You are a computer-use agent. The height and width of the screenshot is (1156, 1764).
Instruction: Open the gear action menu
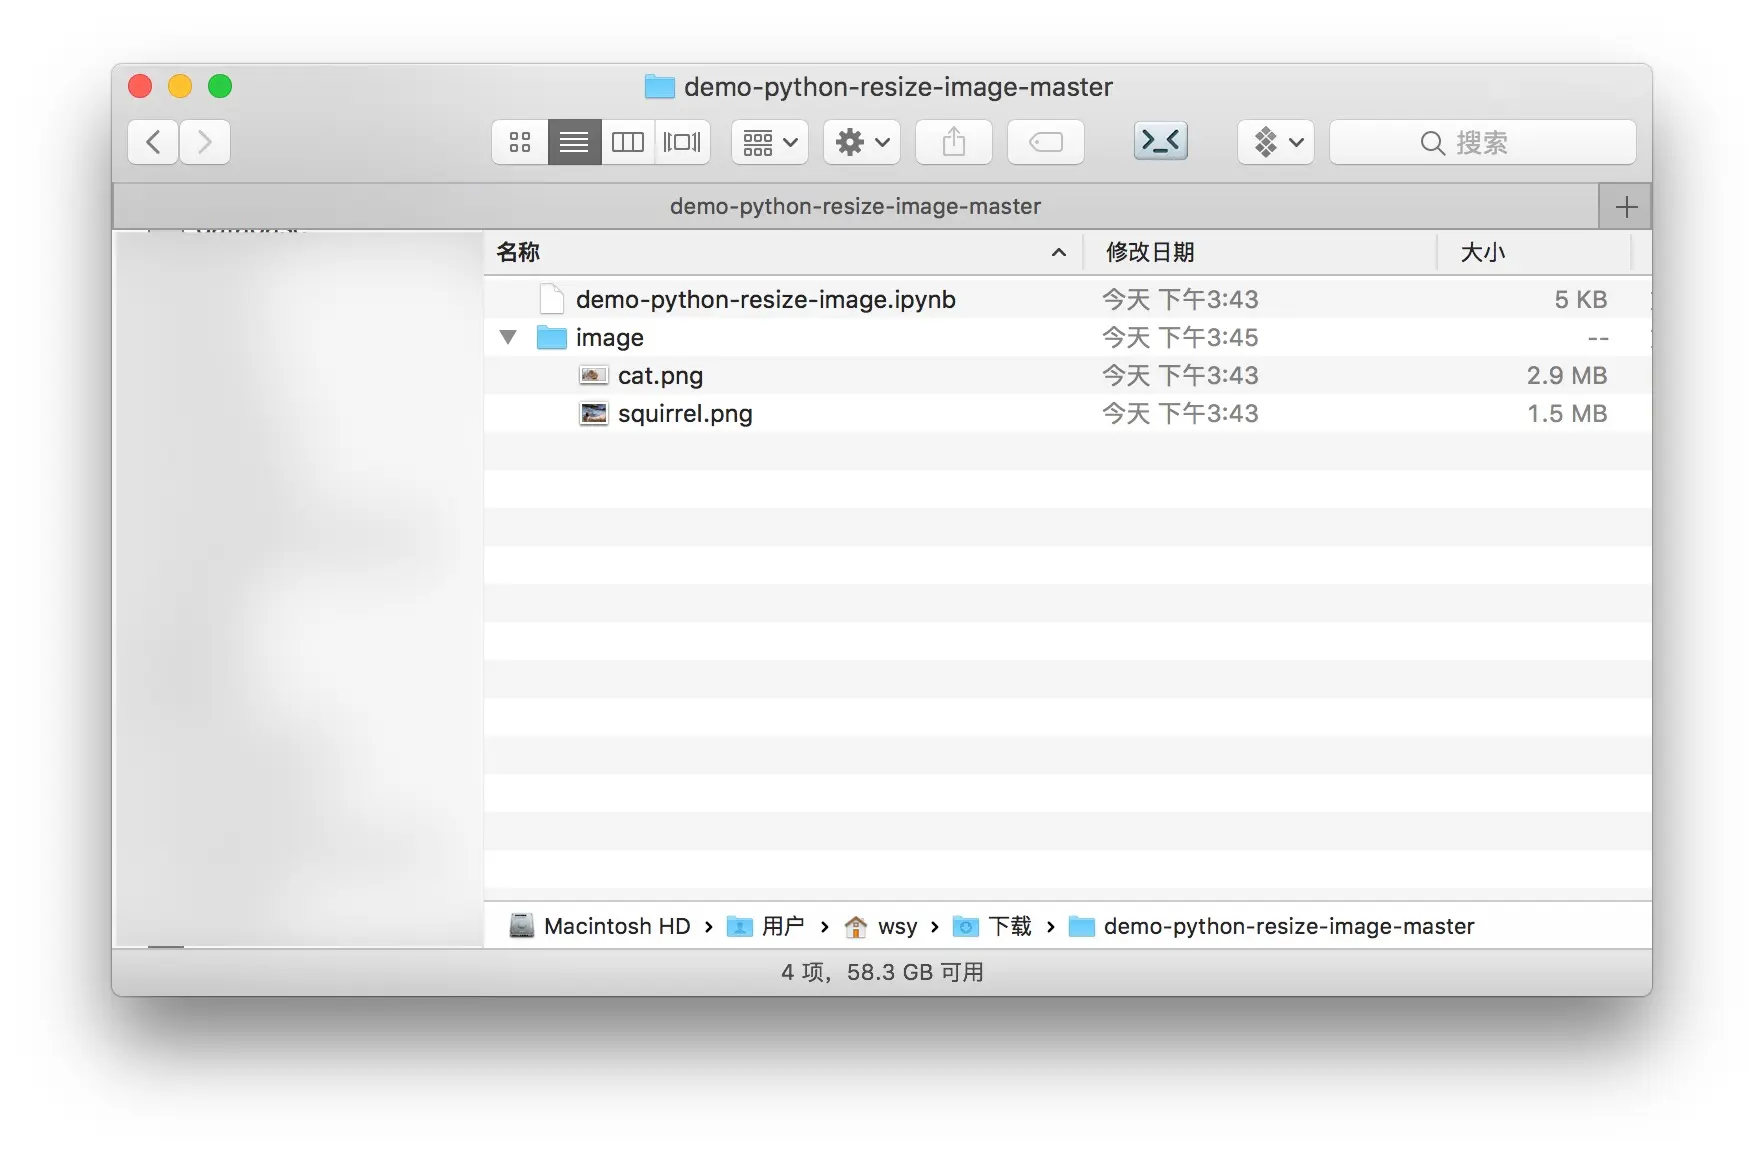tap(862, 142)
